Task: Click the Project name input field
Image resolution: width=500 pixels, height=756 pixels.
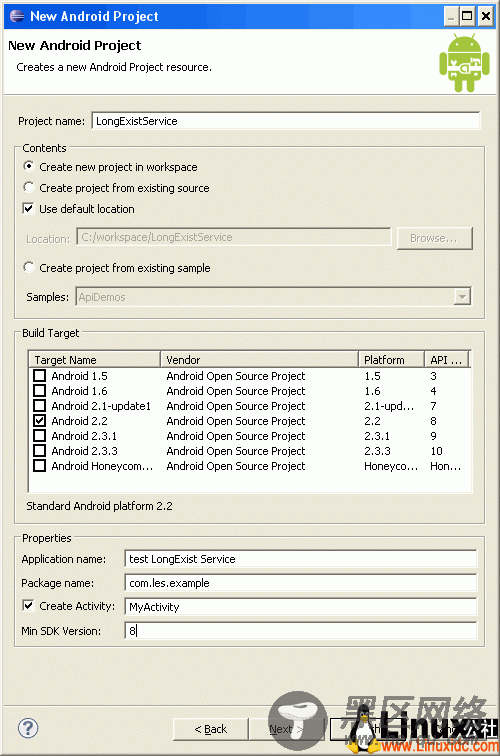Action: [286, 121]
